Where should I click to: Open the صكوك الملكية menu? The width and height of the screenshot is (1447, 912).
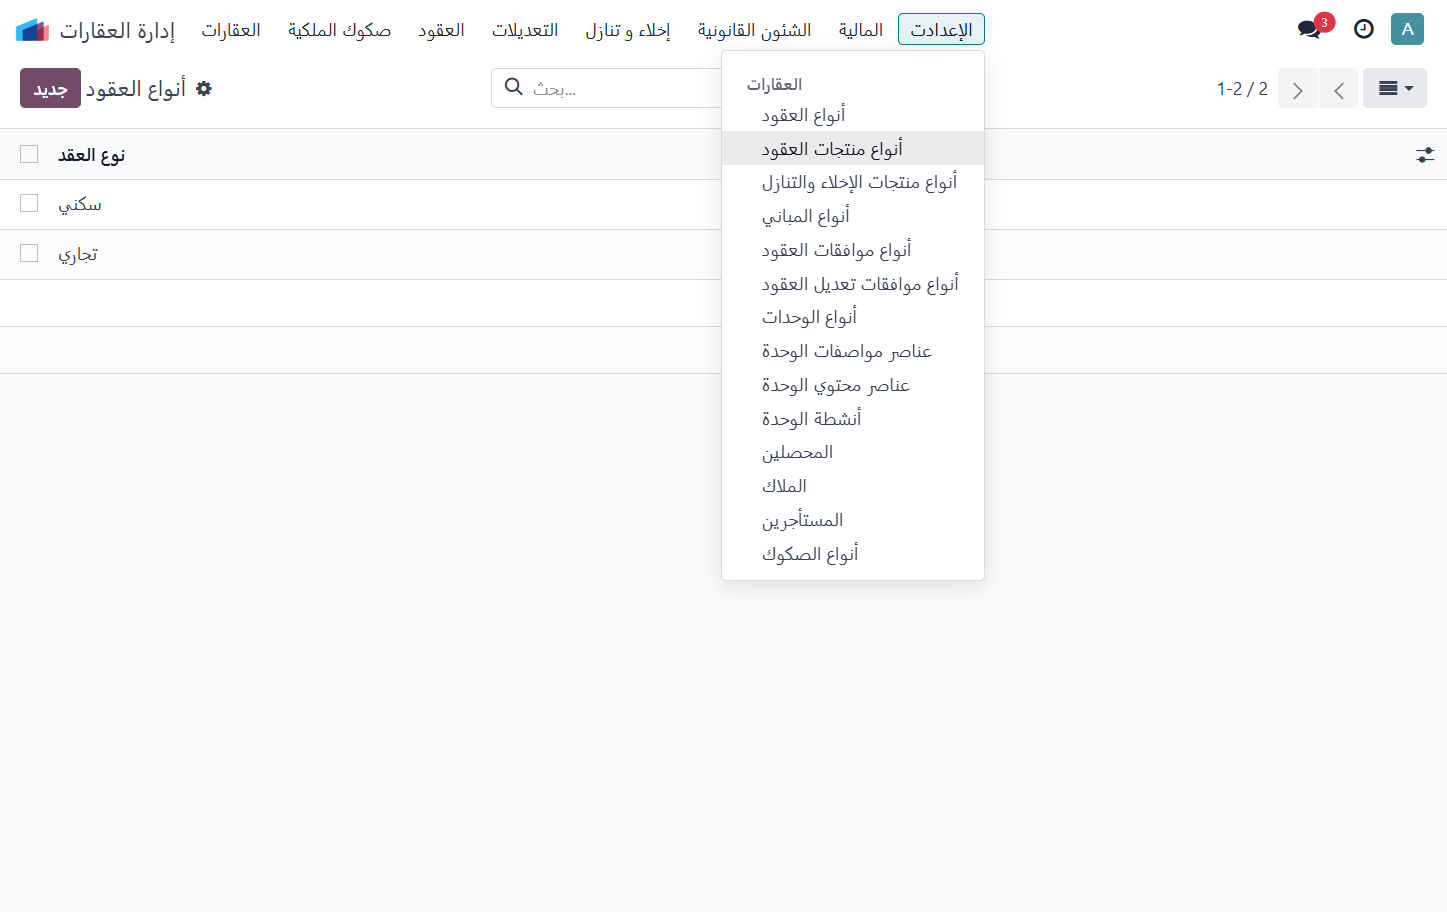click(x=339, y=29)
